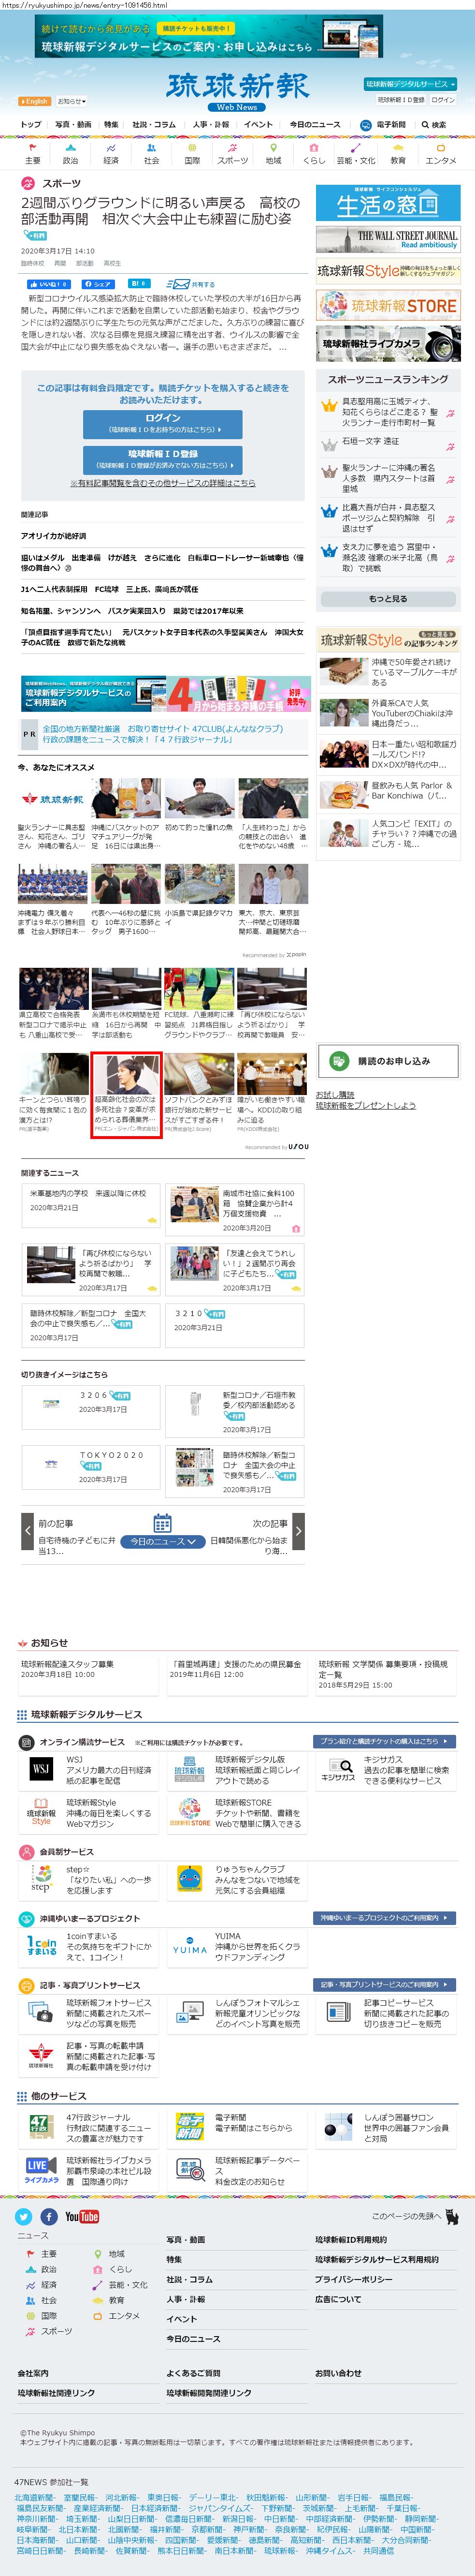
Task: Open 記事・写真プリントサービスのご利用案内
Action: click(385, 1984)
